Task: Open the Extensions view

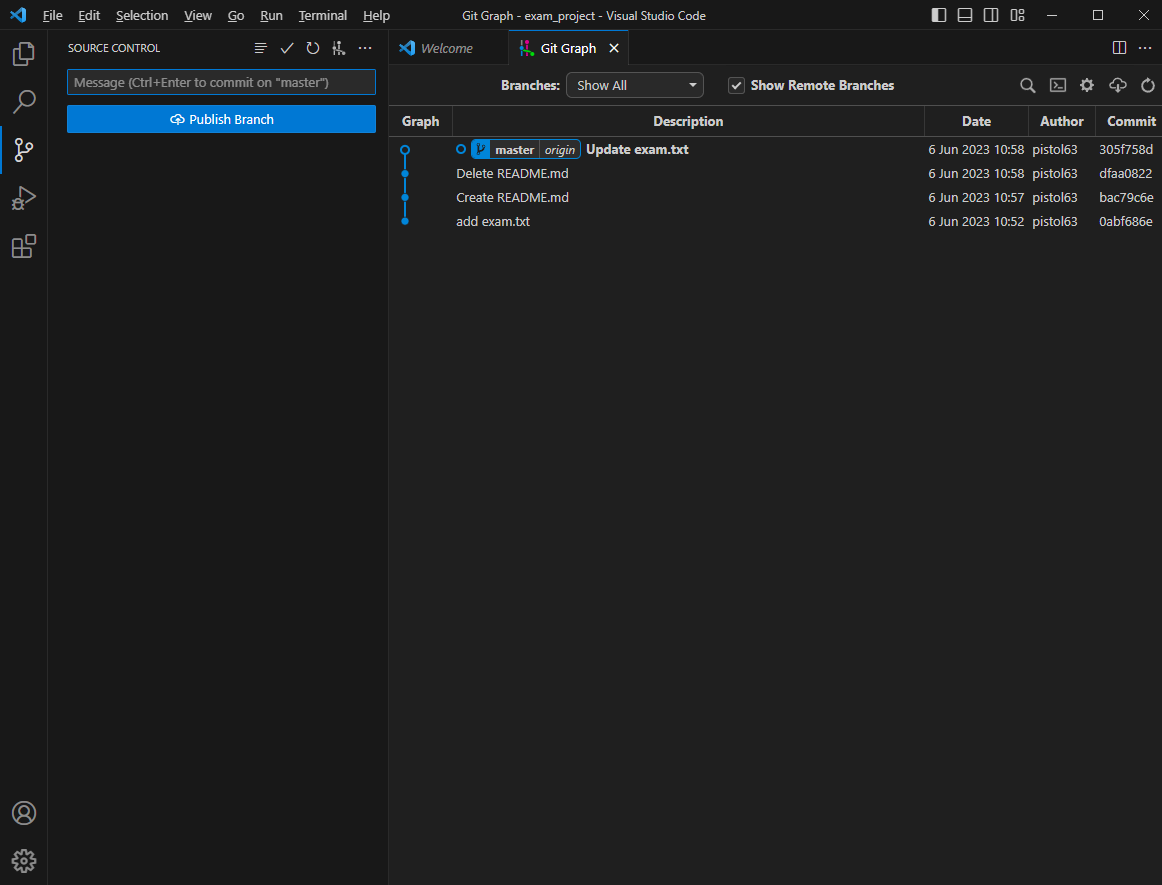Action: pyautogui.click(x=24, y=246)
